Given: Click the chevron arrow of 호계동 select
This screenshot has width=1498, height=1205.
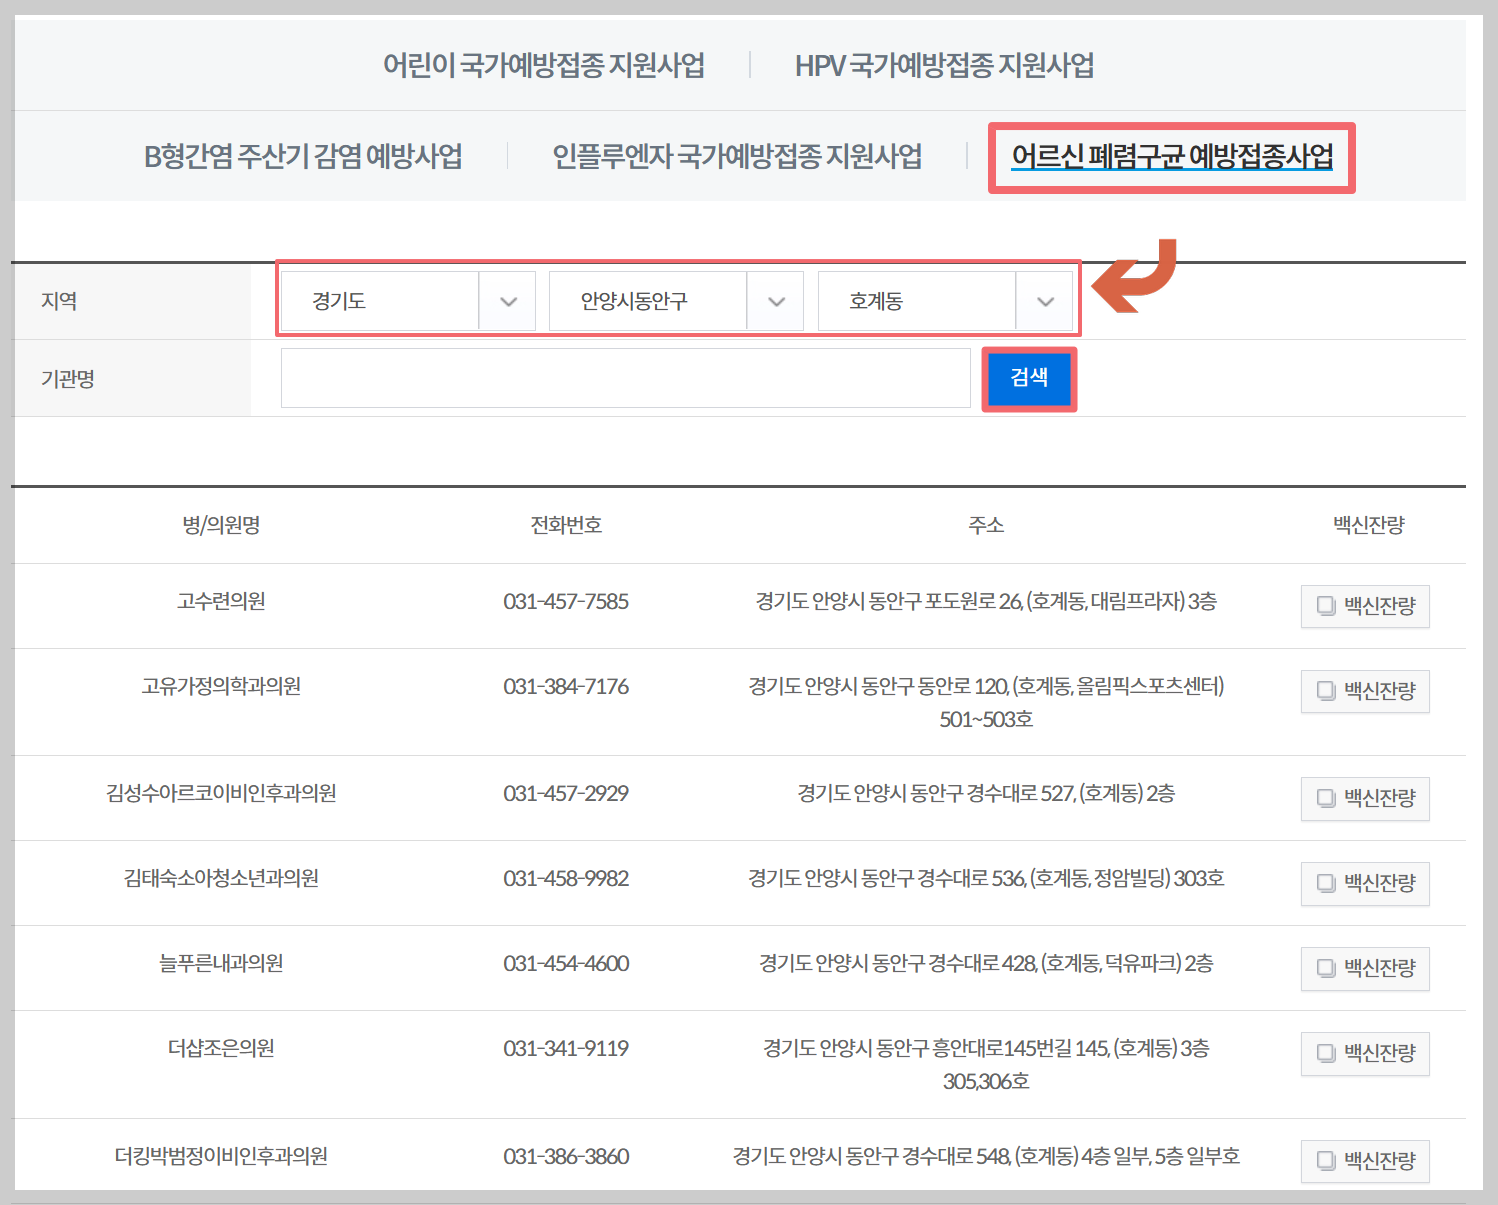Looking at the screenshot, I should pos(1045,301).
